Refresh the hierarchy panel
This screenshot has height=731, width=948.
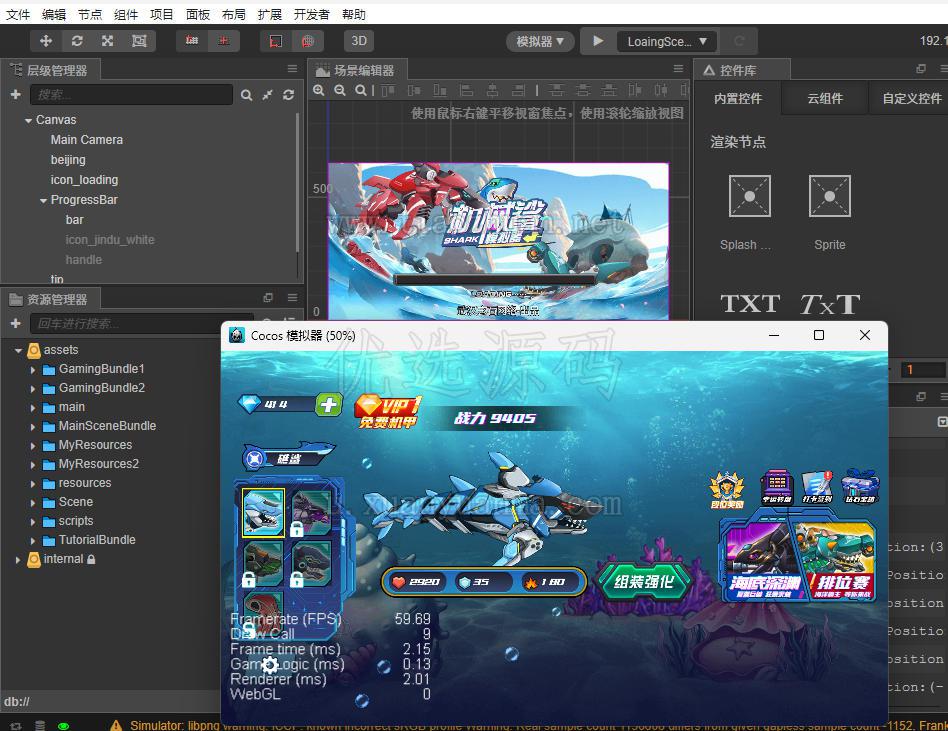click(x=288, y=95)
